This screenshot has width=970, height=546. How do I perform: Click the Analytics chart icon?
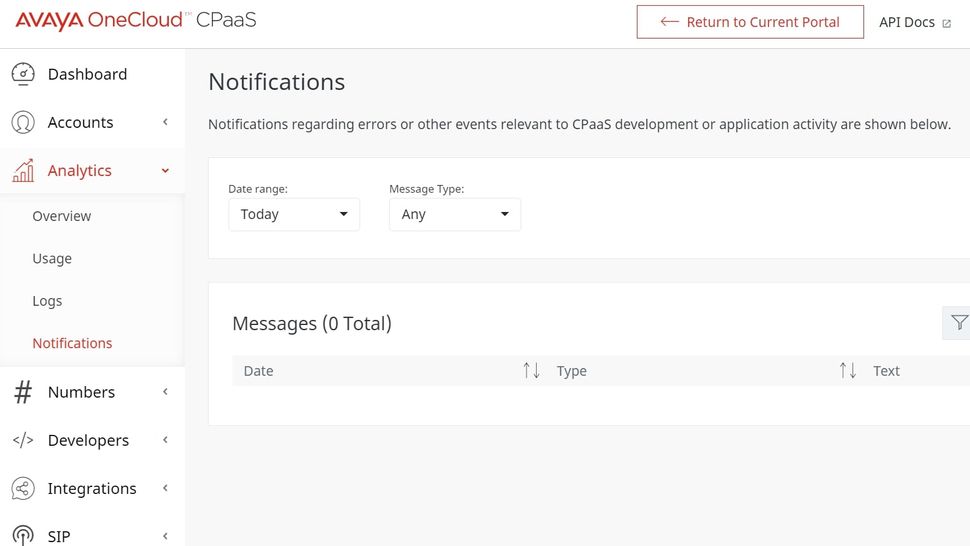pos(23,171)
